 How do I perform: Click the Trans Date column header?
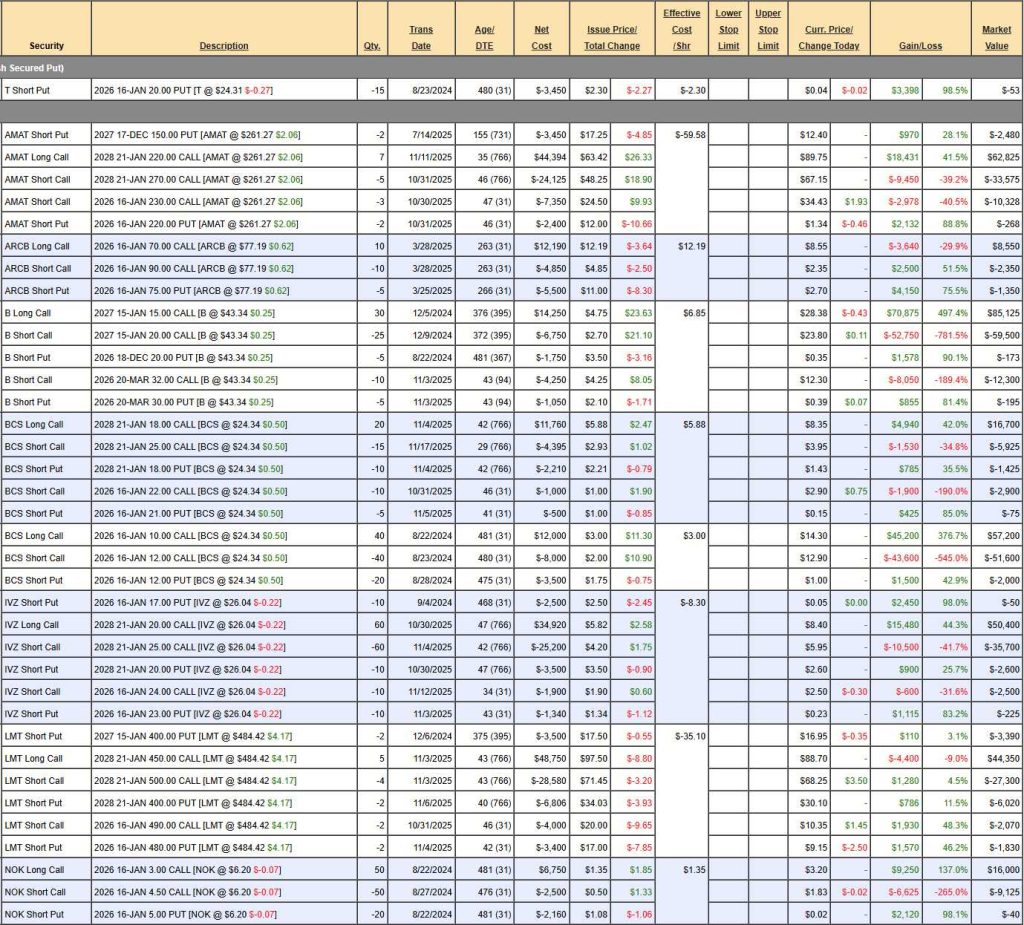click(421, 37)
